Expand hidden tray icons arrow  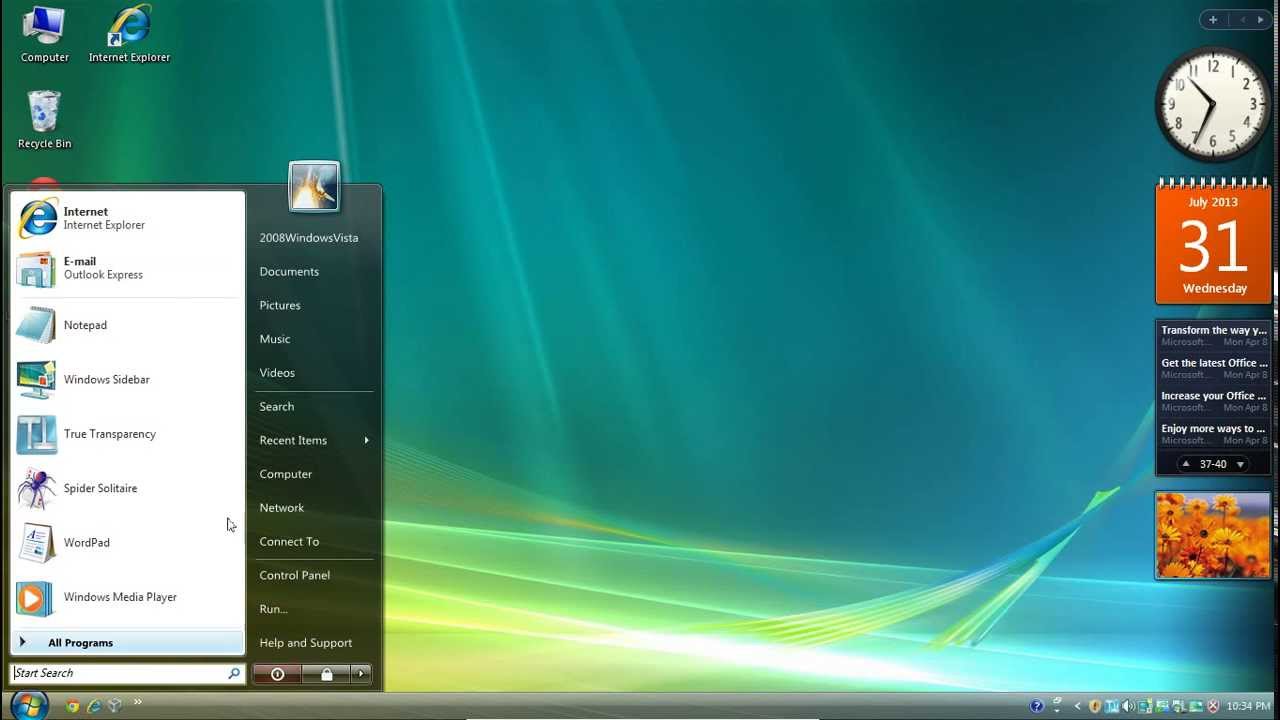[1077, 706]
